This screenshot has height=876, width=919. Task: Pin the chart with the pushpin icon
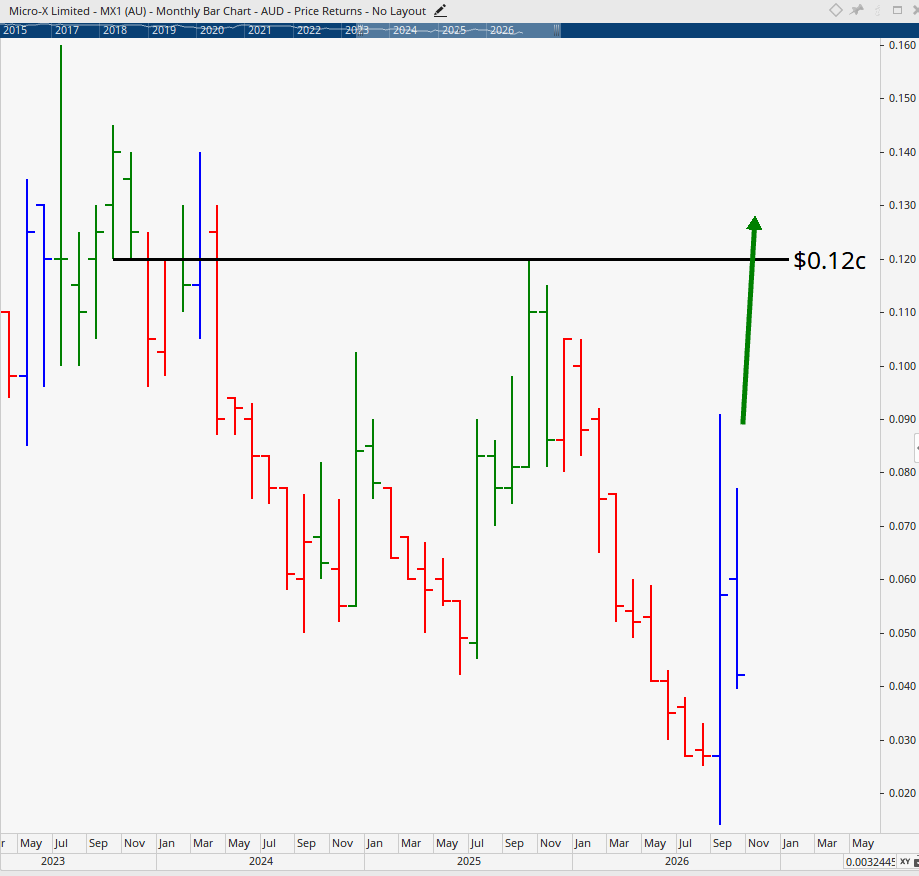coord(857,10)
